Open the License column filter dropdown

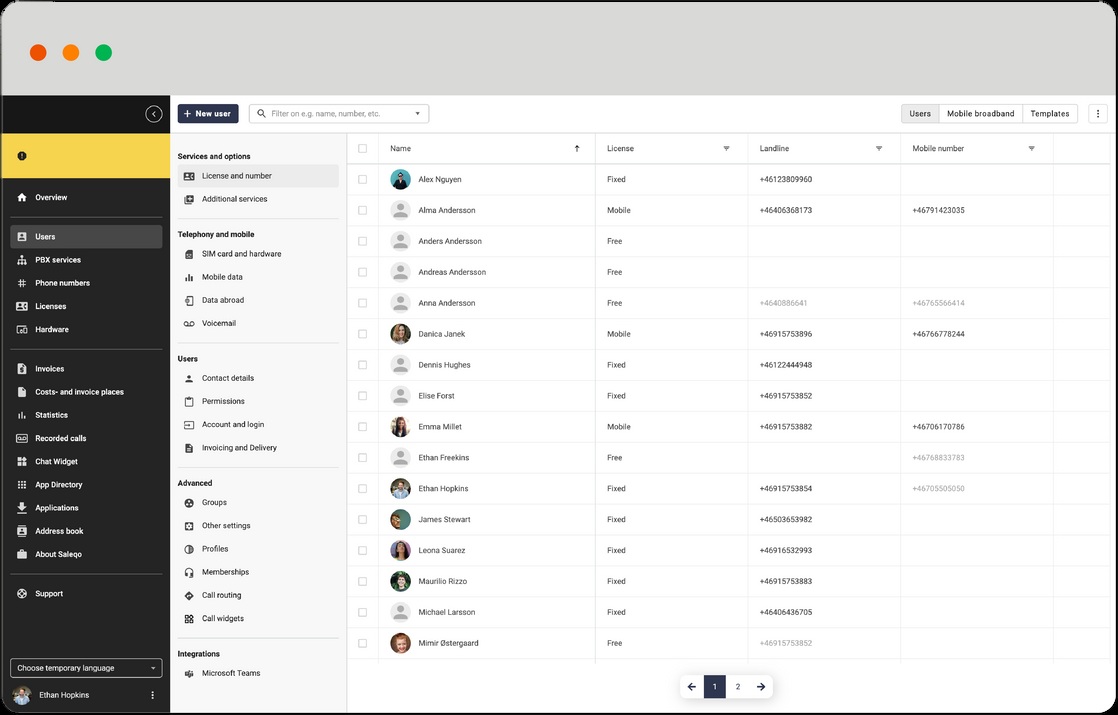click(726, 148)
